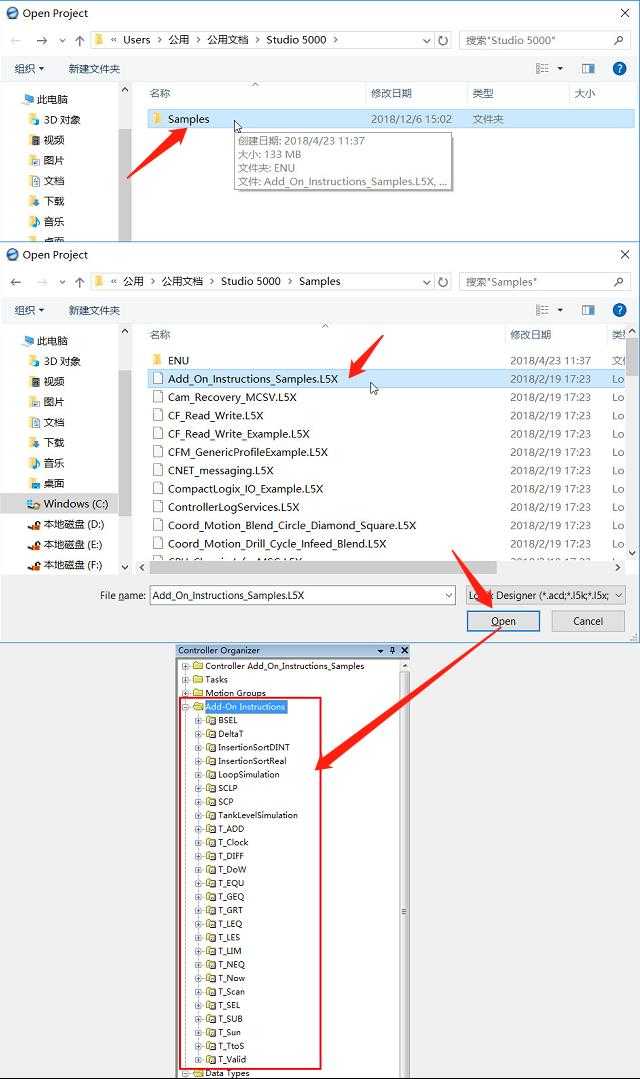Select the T_Valid instruction

(232, 1060)
